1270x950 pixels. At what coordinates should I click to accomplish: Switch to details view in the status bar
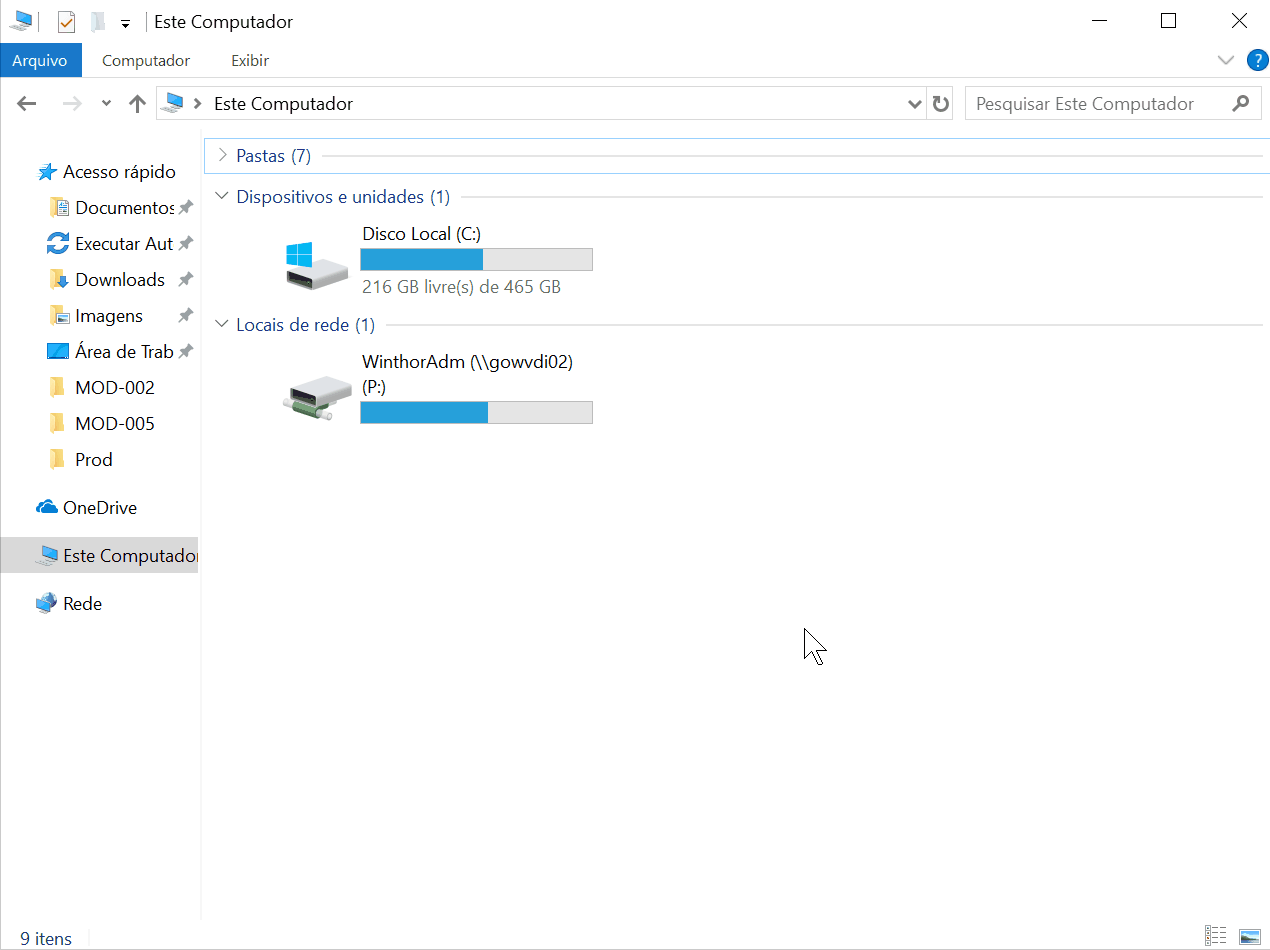click(x=1216, y=937)
